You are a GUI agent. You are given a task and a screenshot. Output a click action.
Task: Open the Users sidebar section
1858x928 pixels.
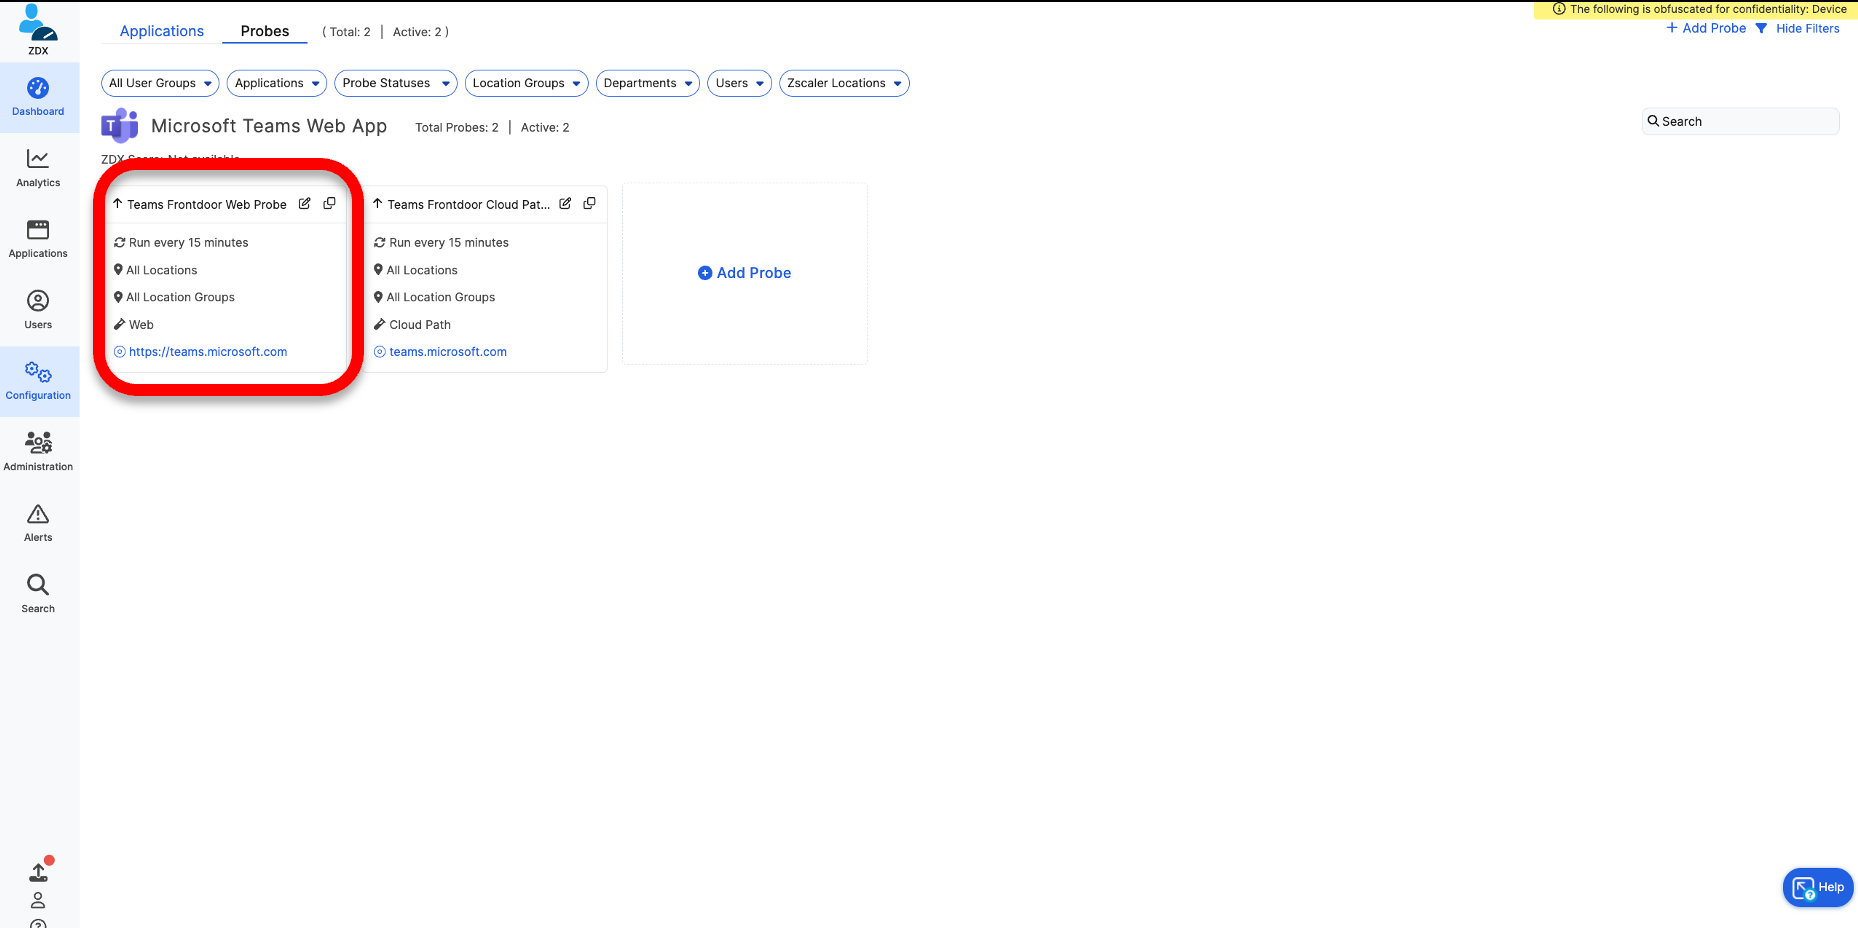pos(38,311)
